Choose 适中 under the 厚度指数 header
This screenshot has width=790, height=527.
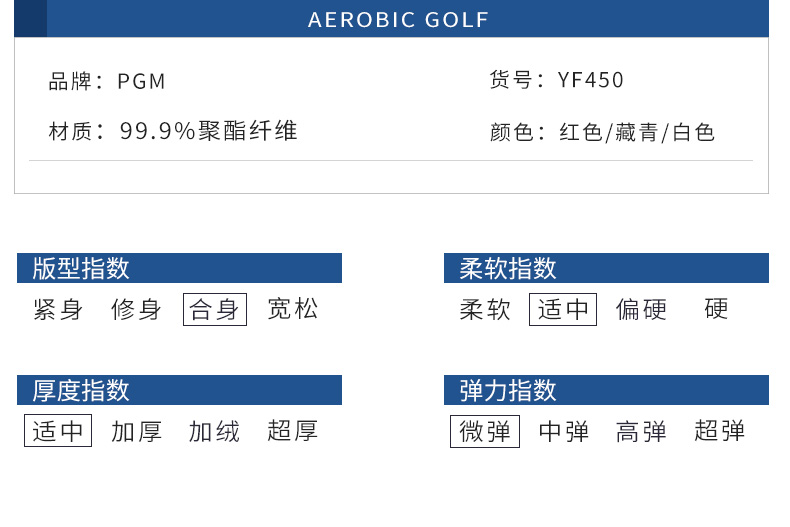click(58, 431)
